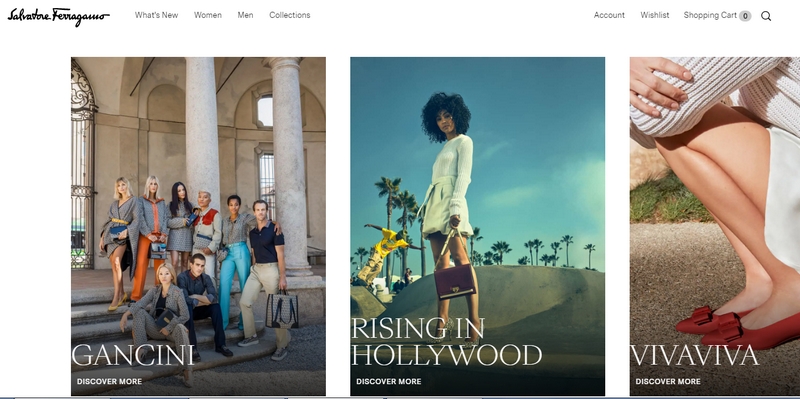Open the Women menu
This screenshot has height=399, width=800.
point(208,15)
